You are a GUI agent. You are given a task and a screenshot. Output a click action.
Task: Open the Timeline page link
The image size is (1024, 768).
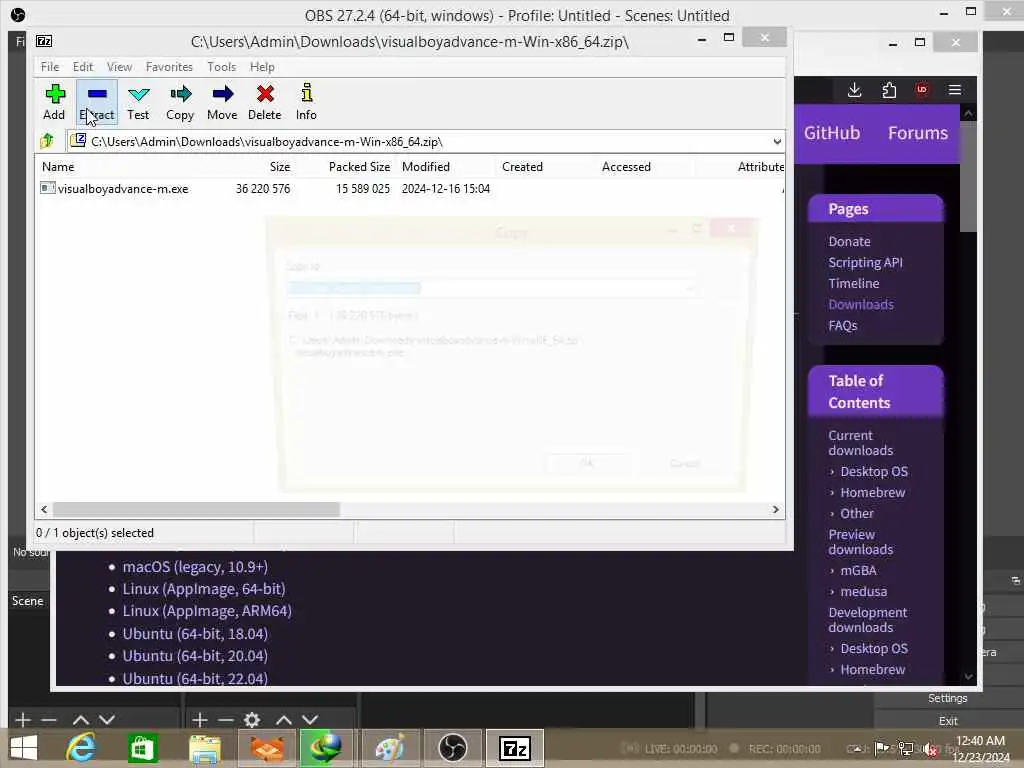[x=854, y=283]
